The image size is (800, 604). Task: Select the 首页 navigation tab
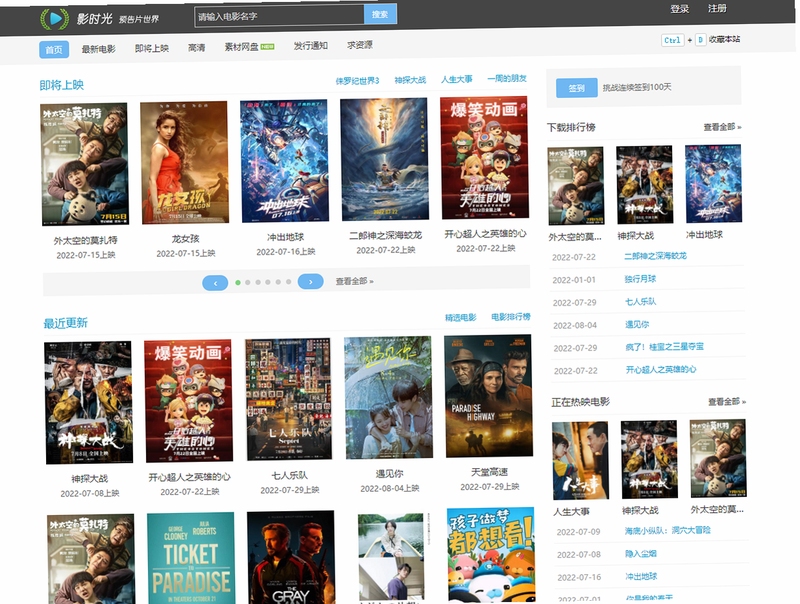pos(54,49)
